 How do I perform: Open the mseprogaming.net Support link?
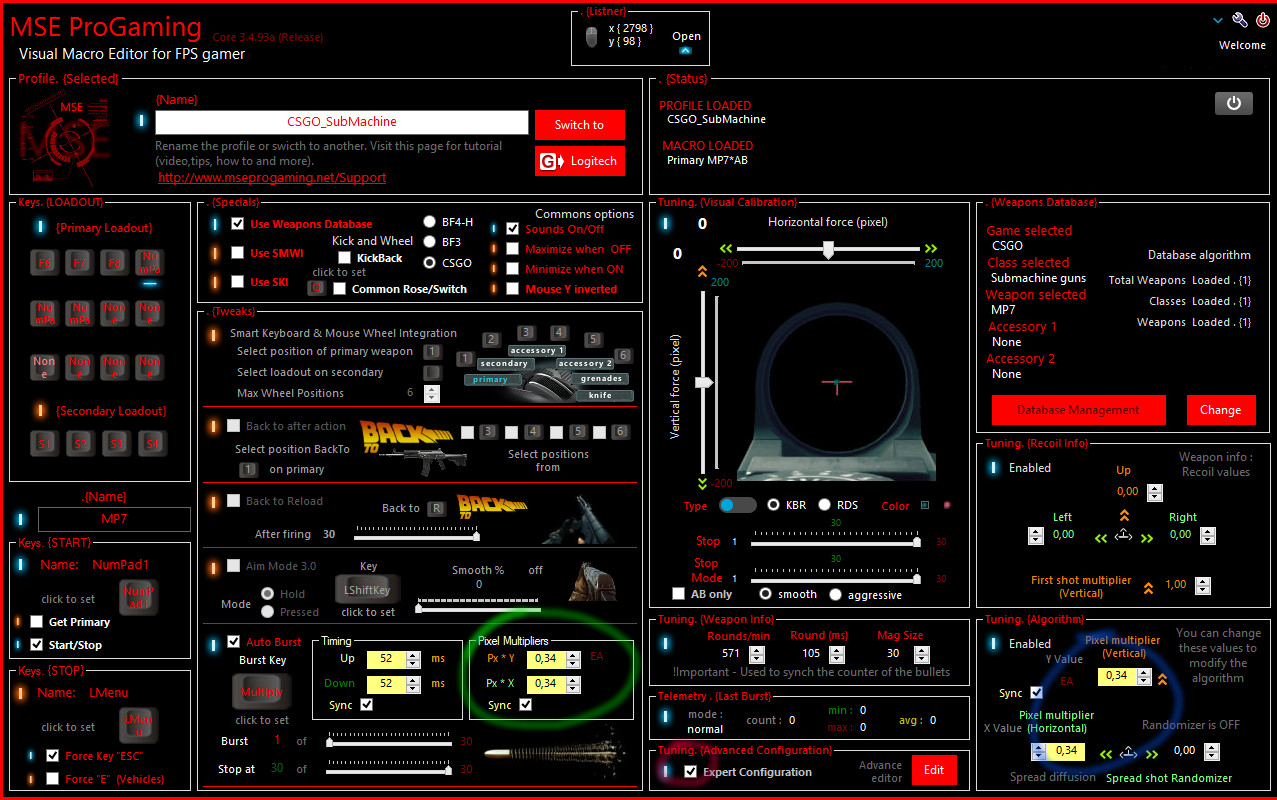tap(272, 178)
